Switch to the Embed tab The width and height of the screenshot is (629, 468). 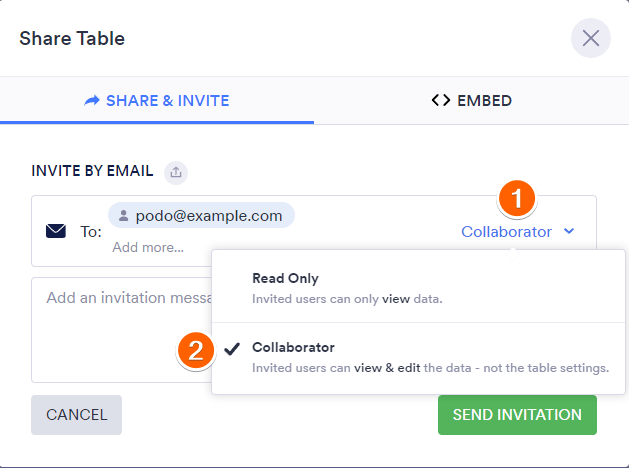click(x=471, y=101)
